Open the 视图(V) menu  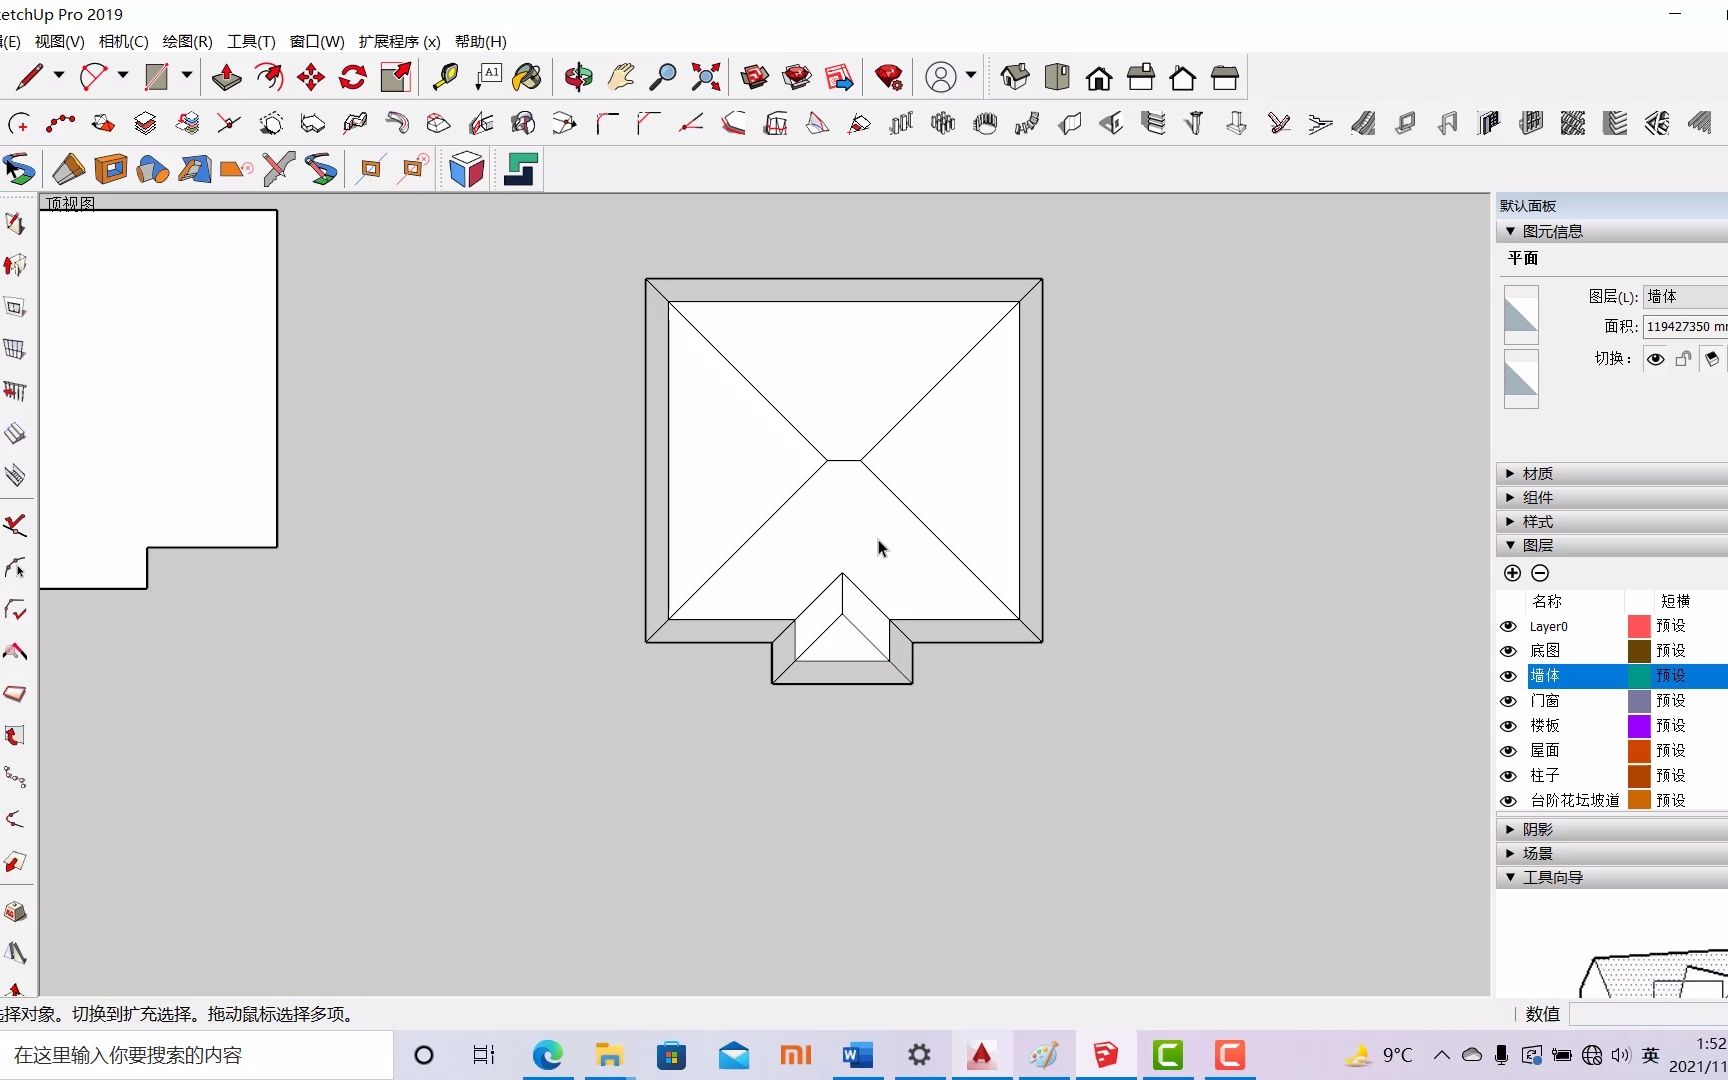coord(59,41)
